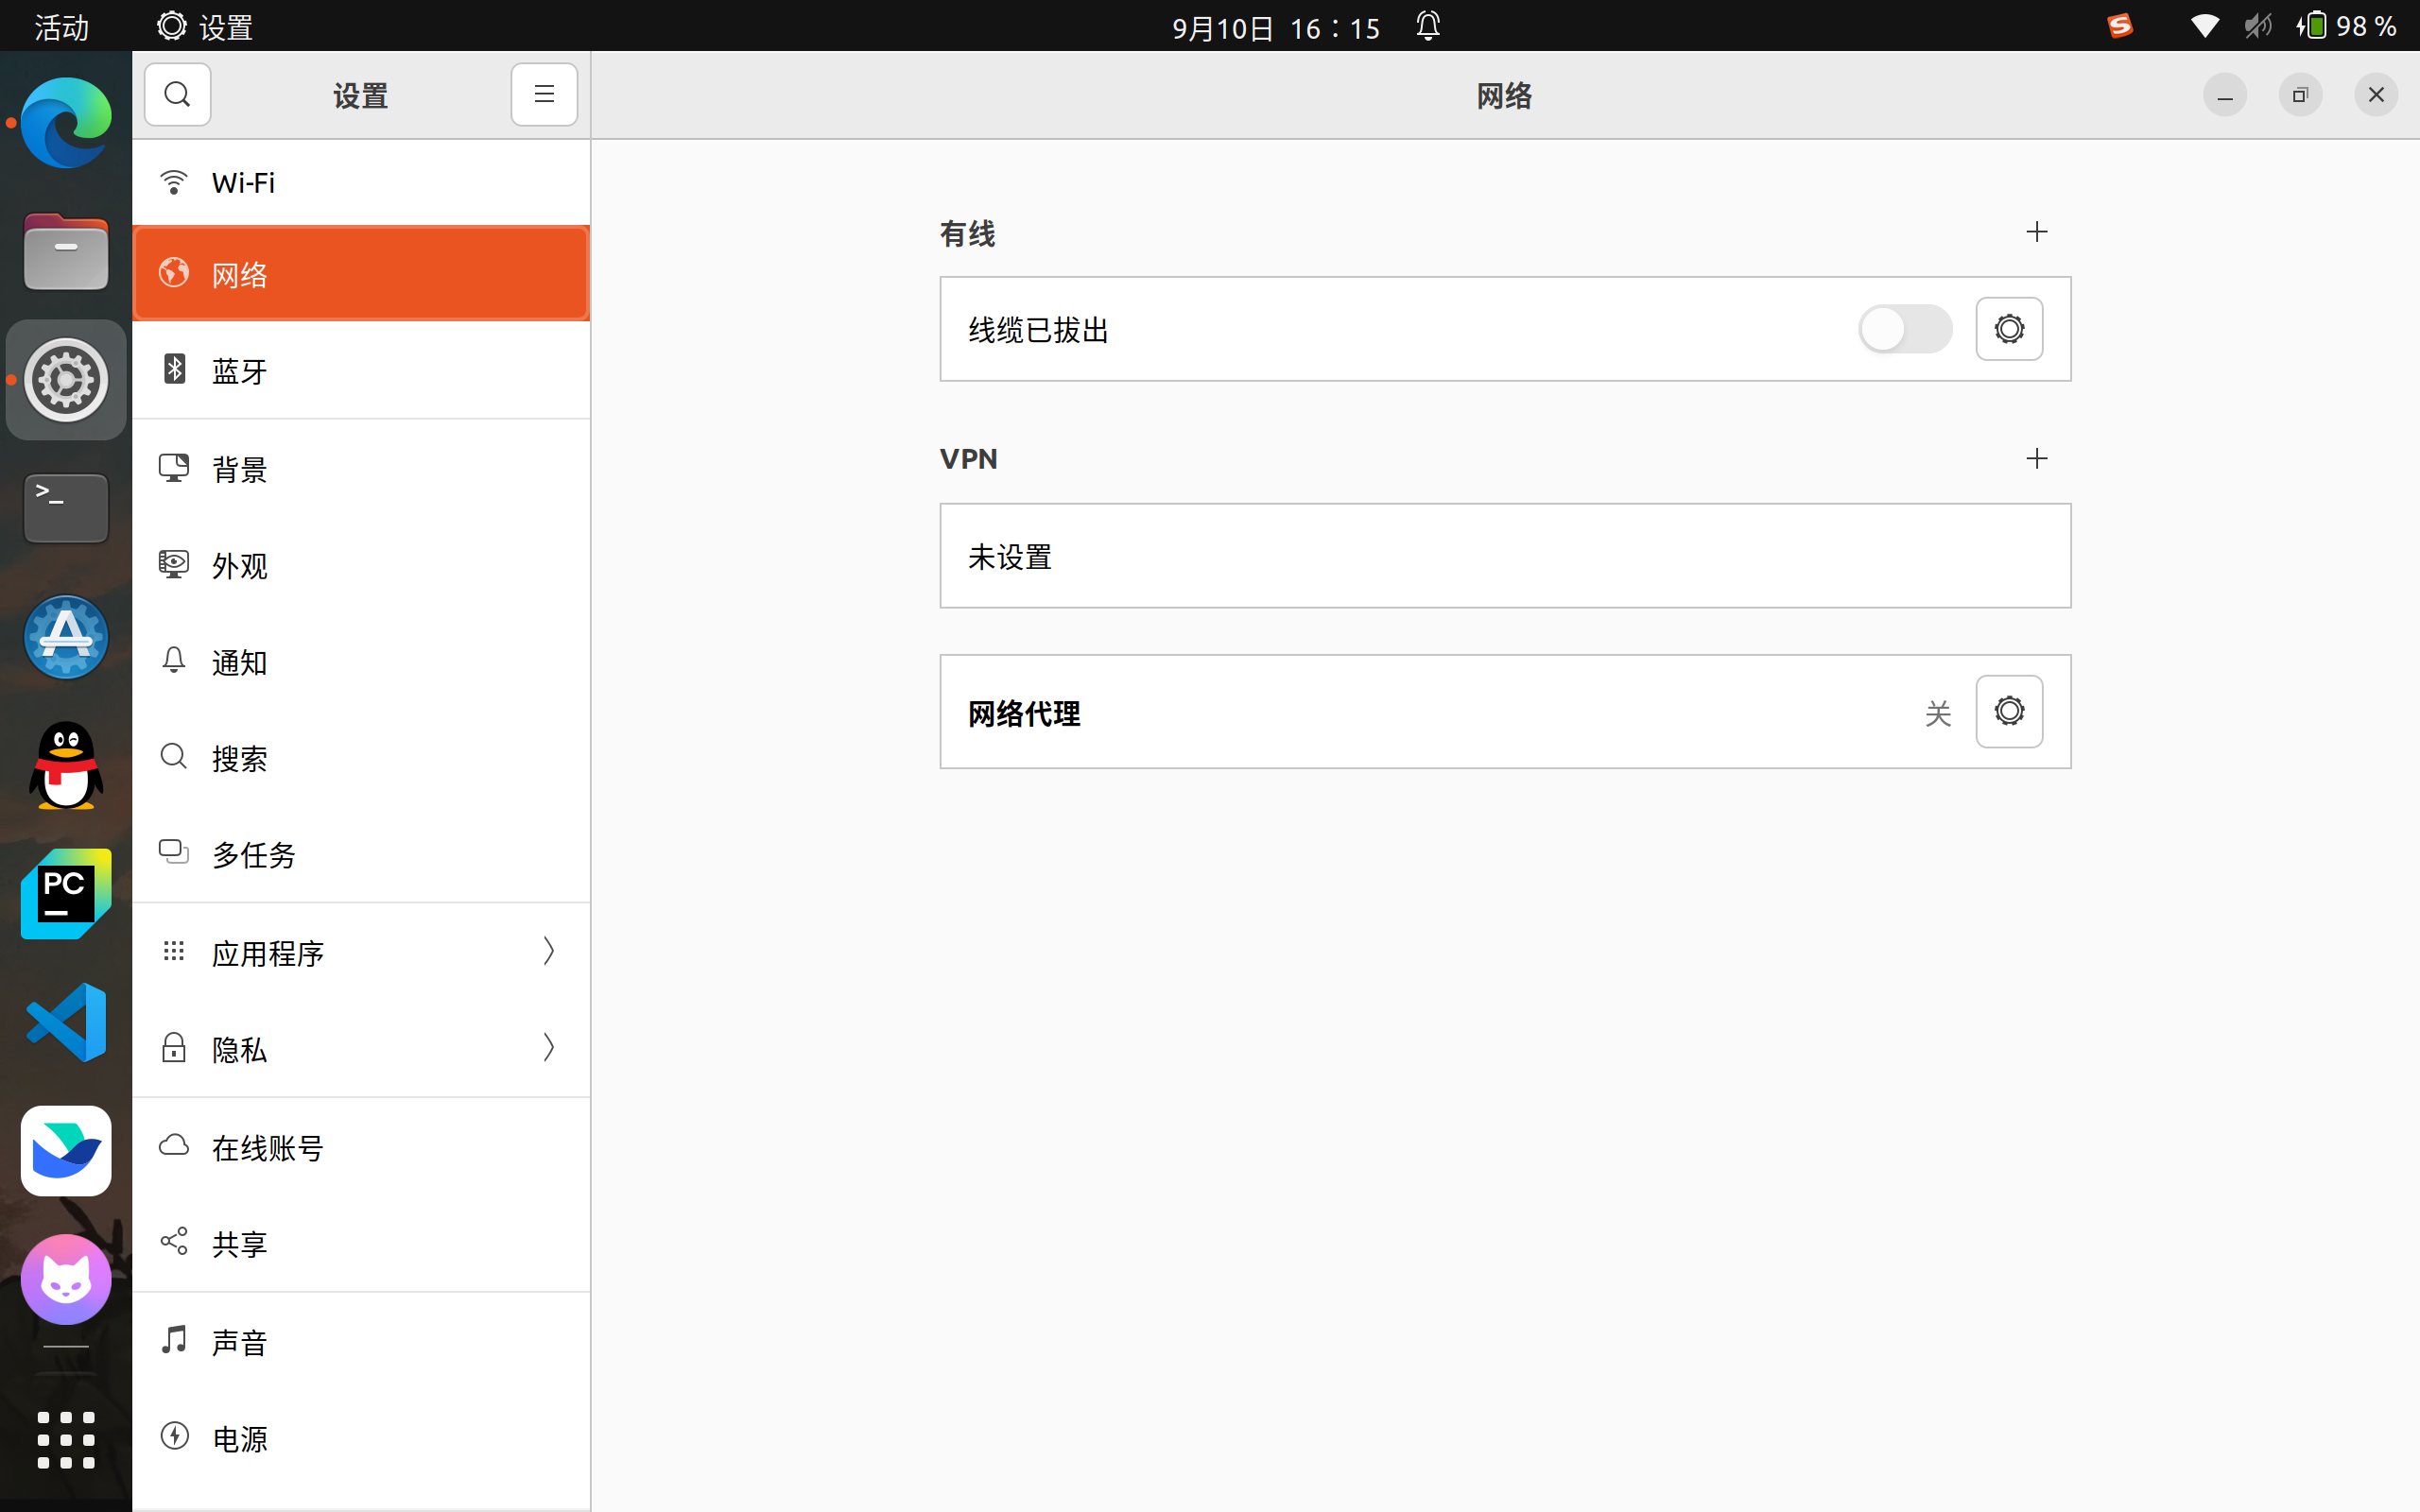The image size is (2420, 1512).
Task: Launch PyCharm from the dock
Action: click(66, 893)
